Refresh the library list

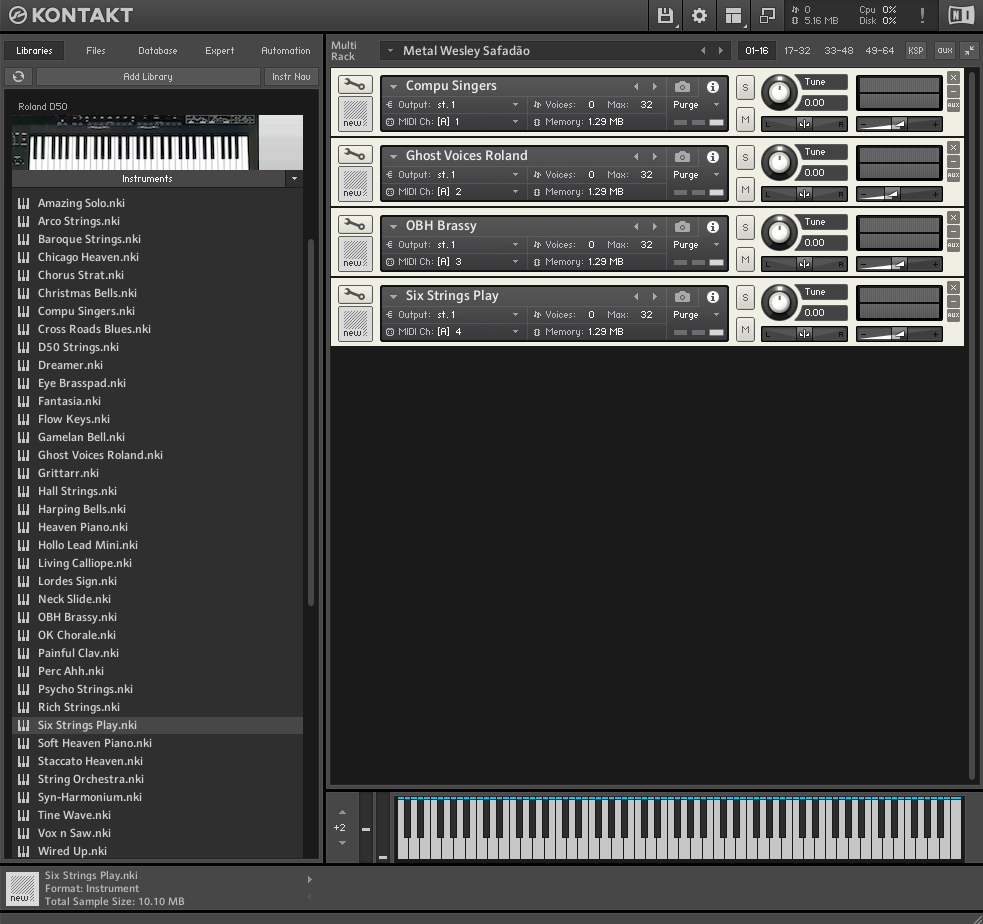[18, 76]
